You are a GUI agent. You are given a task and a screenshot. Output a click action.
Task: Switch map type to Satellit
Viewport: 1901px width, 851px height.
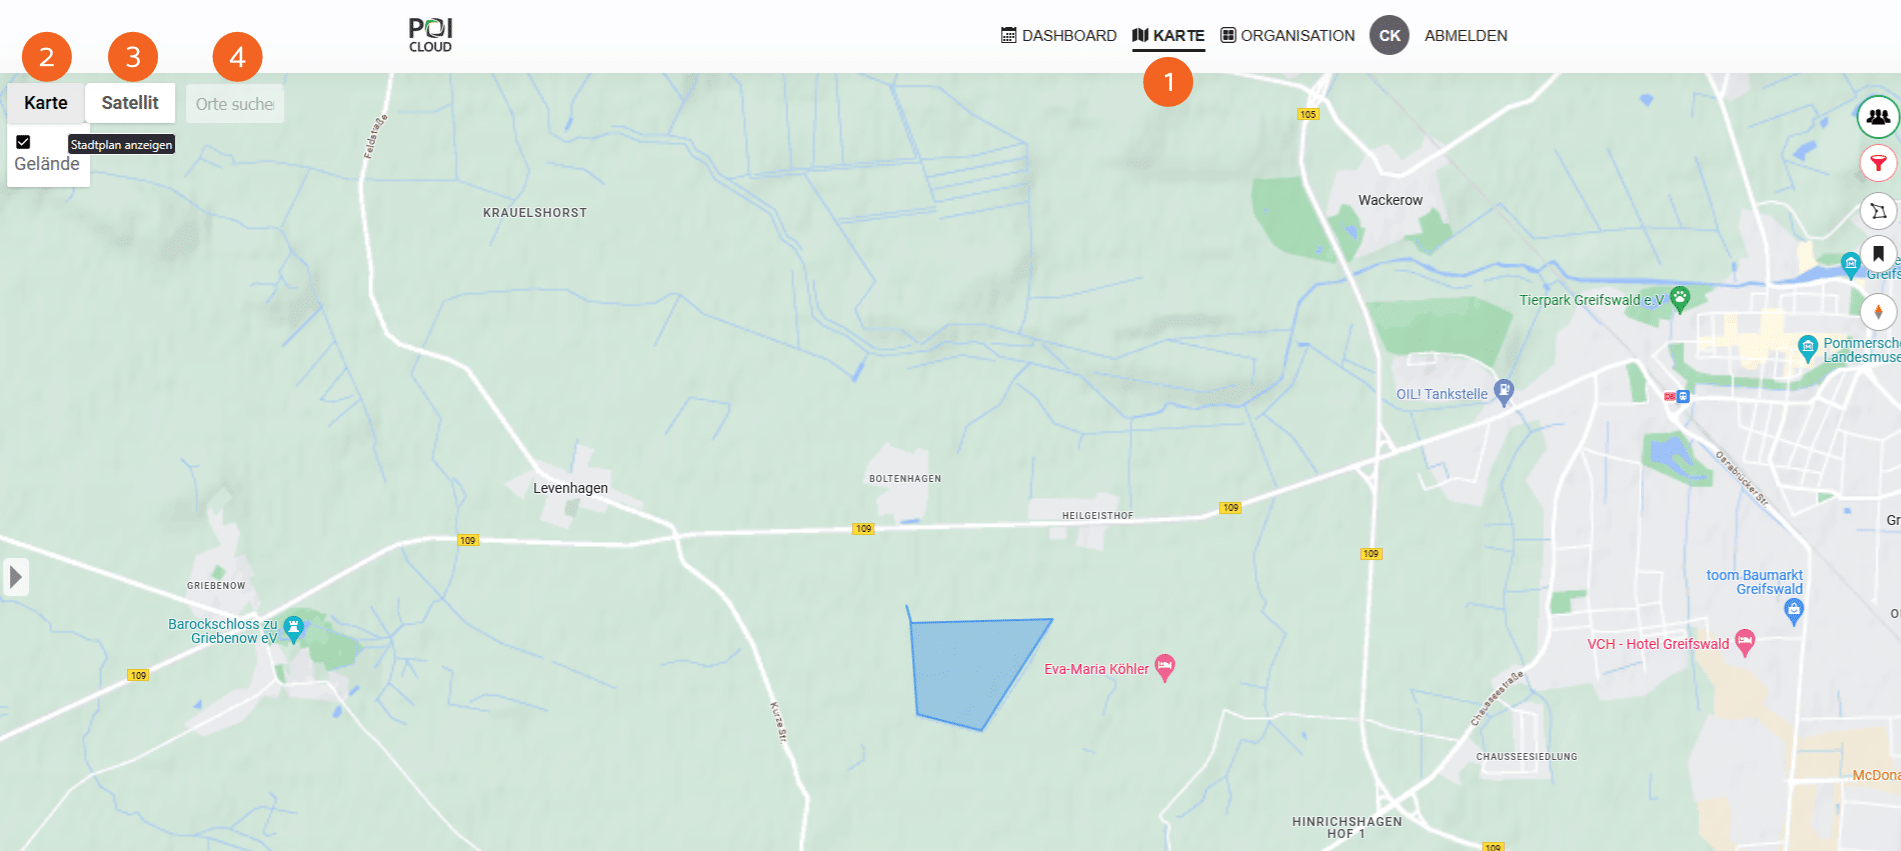pos(130,103)
